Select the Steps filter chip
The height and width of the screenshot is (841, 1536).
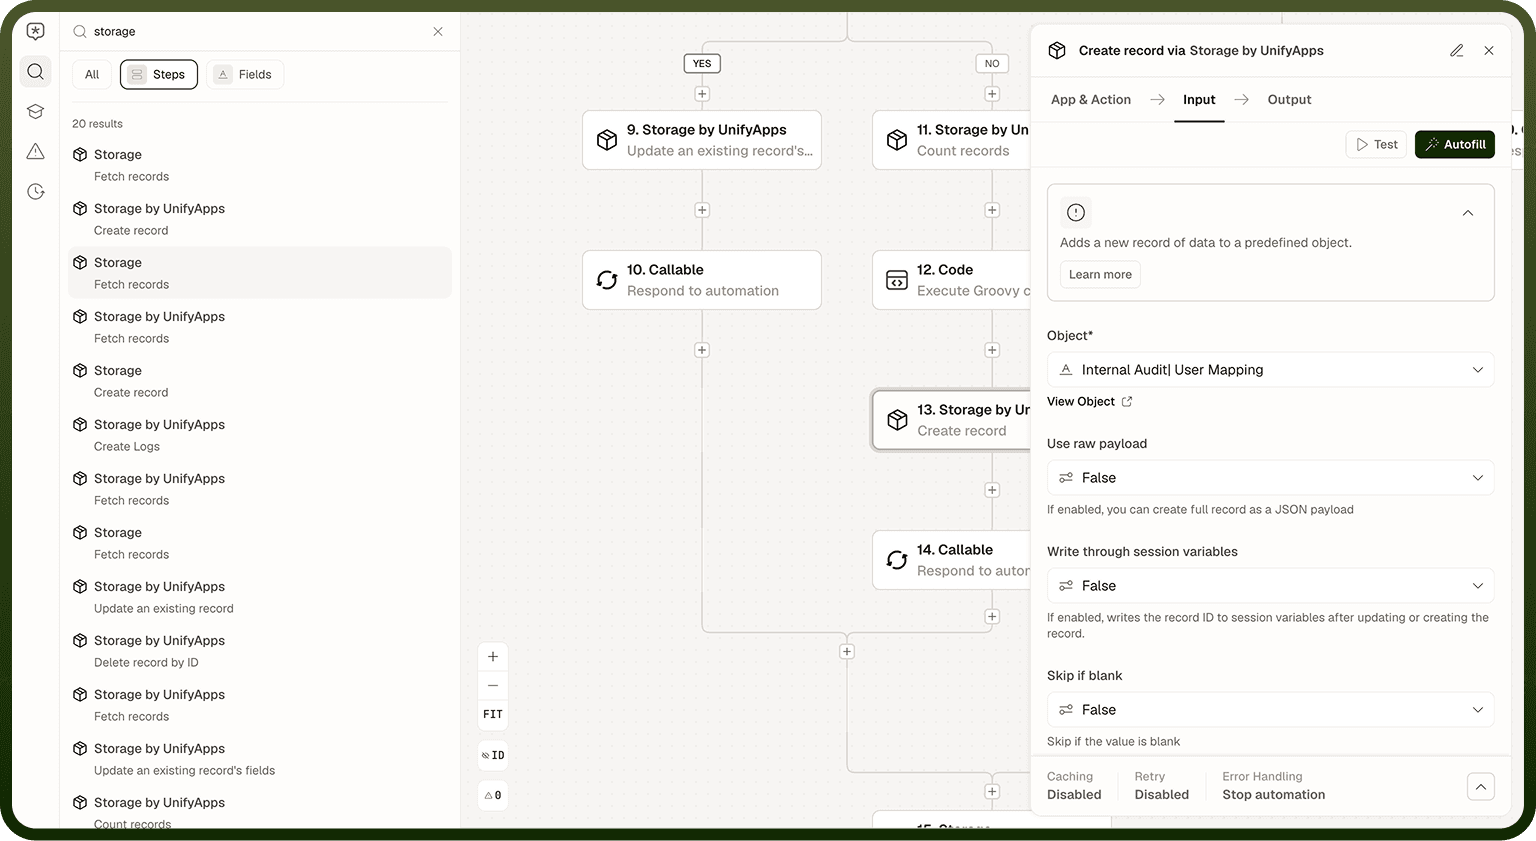tap(159, 75)
